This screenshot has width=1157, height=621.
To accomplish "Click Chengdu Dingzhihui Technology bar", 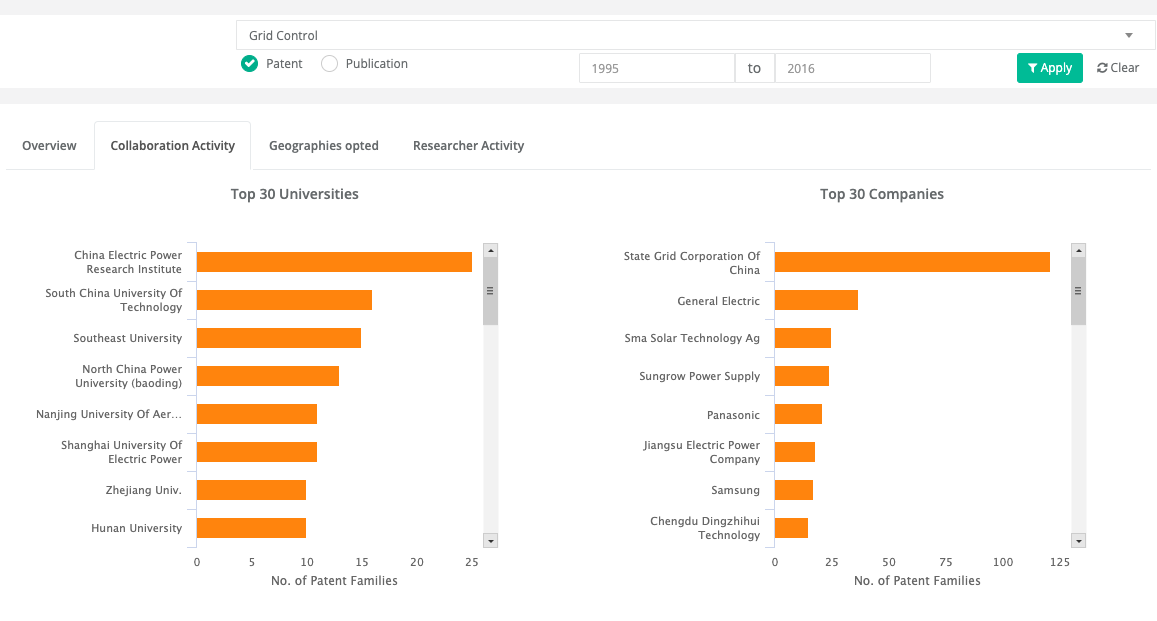I will click(791, 528).
